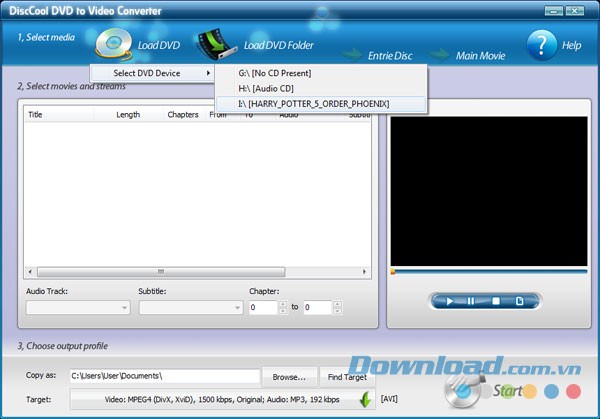The height and width of the screenshot is (419, 600).
Task: Click the green arrow on Target profile
Action: tap(365, 399)
